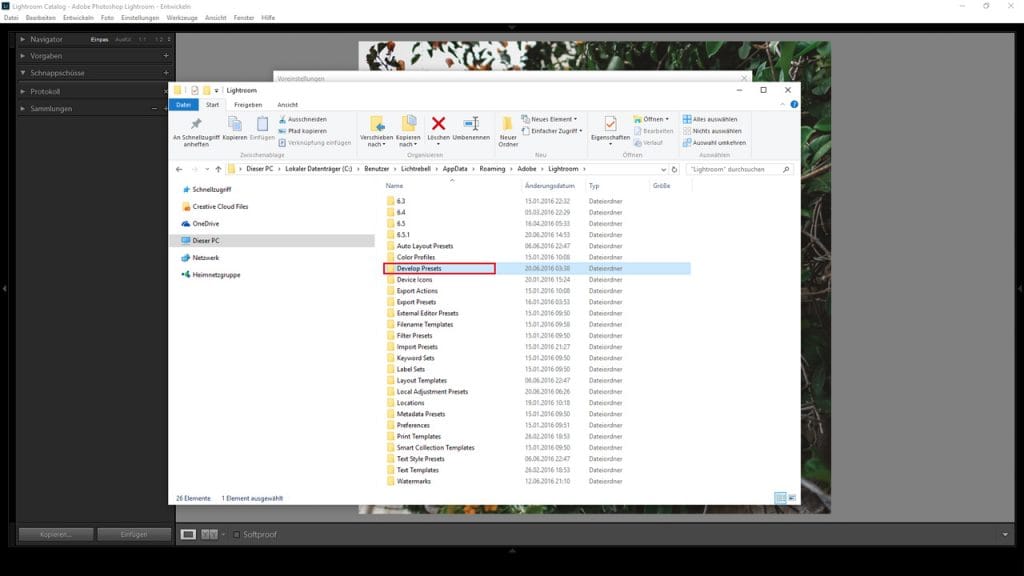Click the Kopieren icon in the ribbon

pyautogui.click(x=234, y=128)
